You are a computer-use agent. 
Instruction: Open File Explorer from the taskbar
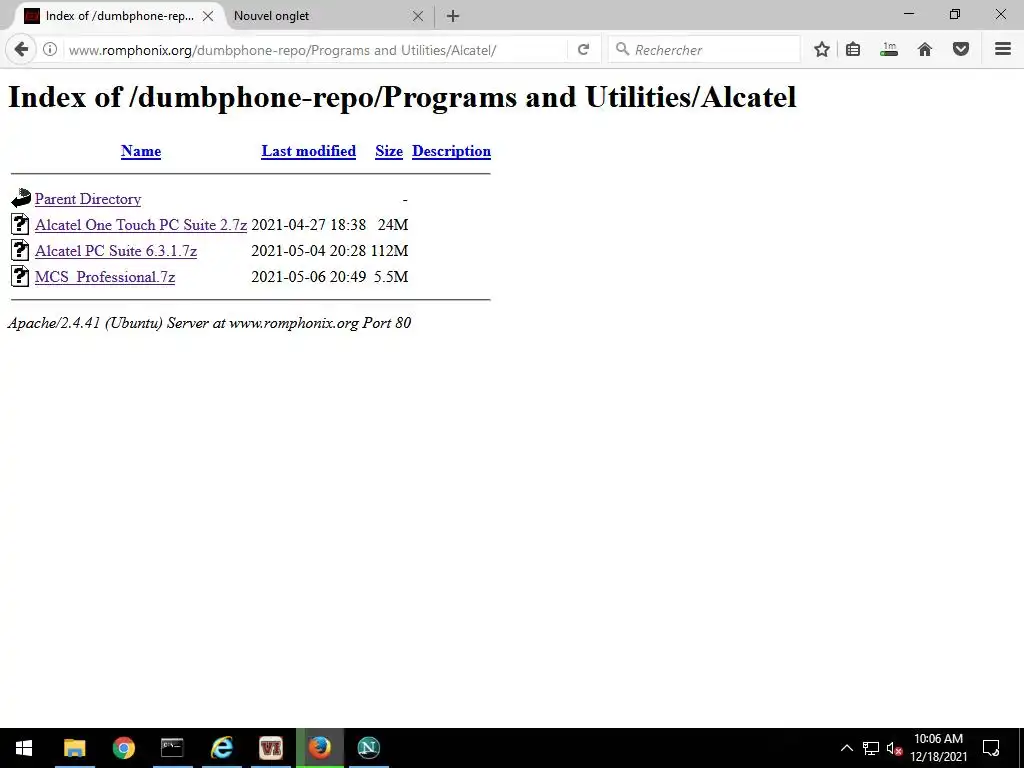point(74,748)
